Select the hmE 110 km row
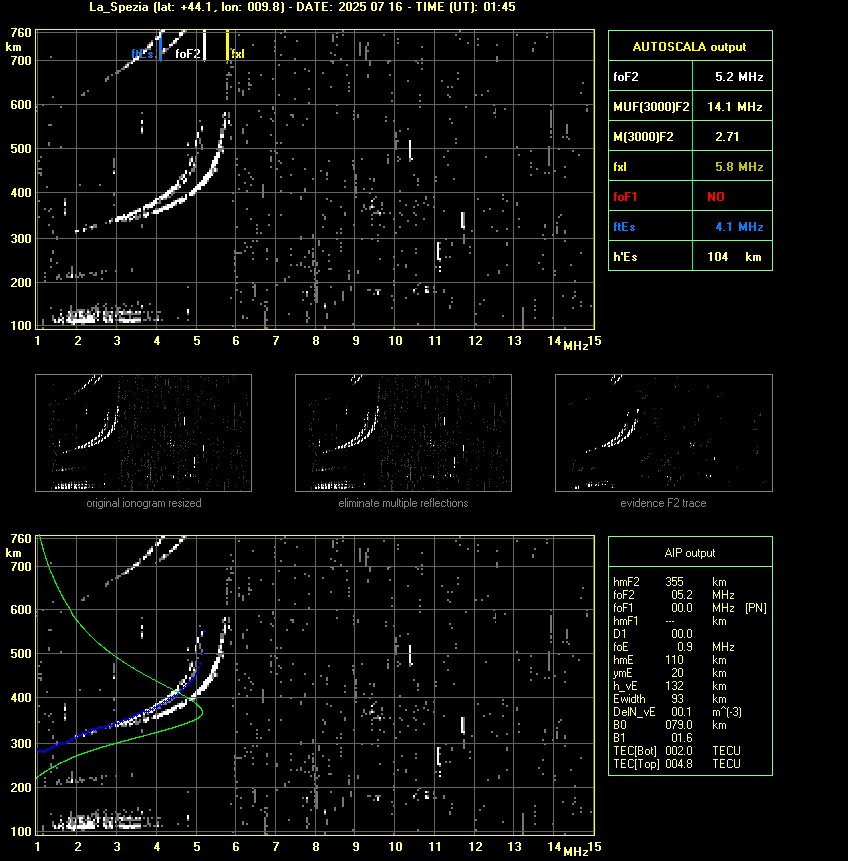Viewport: 848px width, 861px height. 670,660
